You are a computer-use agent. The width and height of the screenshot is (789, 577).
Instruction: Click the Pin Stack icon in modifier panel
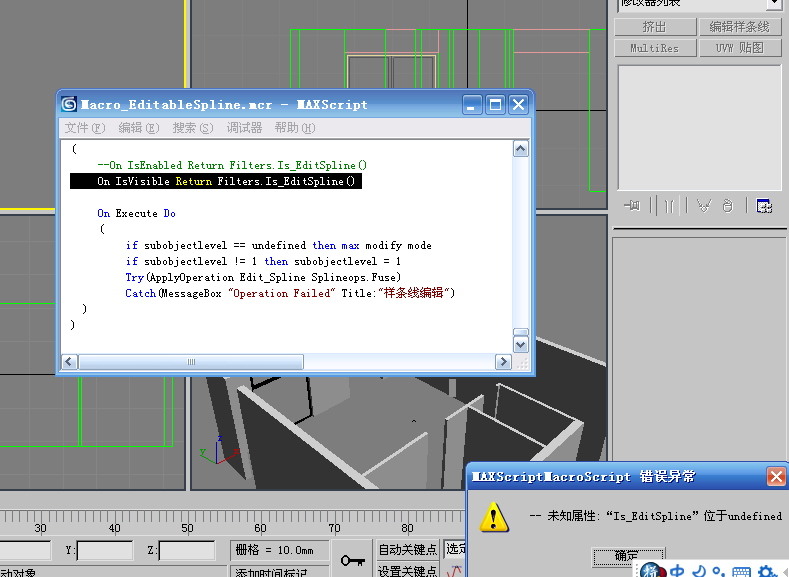632,205
